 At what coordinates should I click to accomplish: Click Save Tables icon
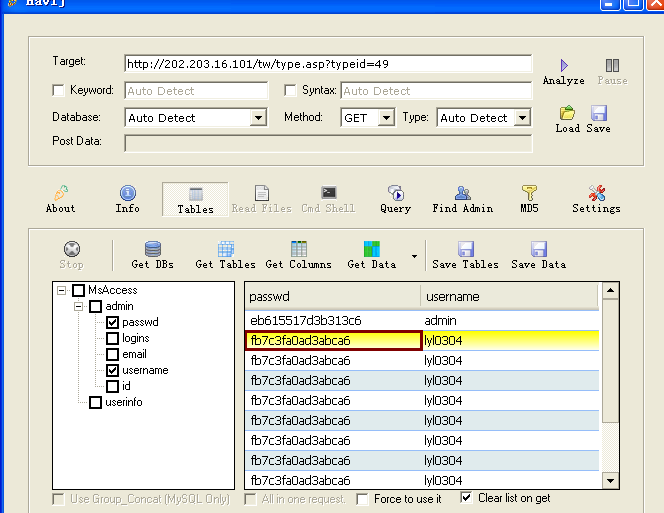coord(466,249)
